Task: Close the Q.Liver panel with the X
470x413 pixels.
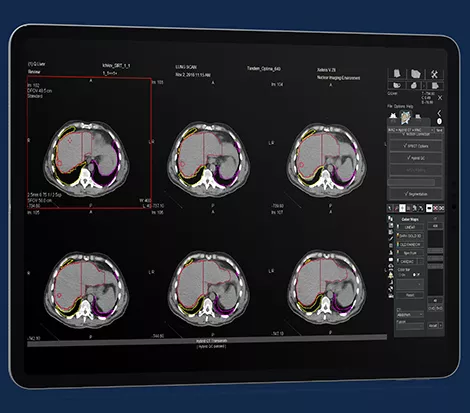Action: point(440,98)
